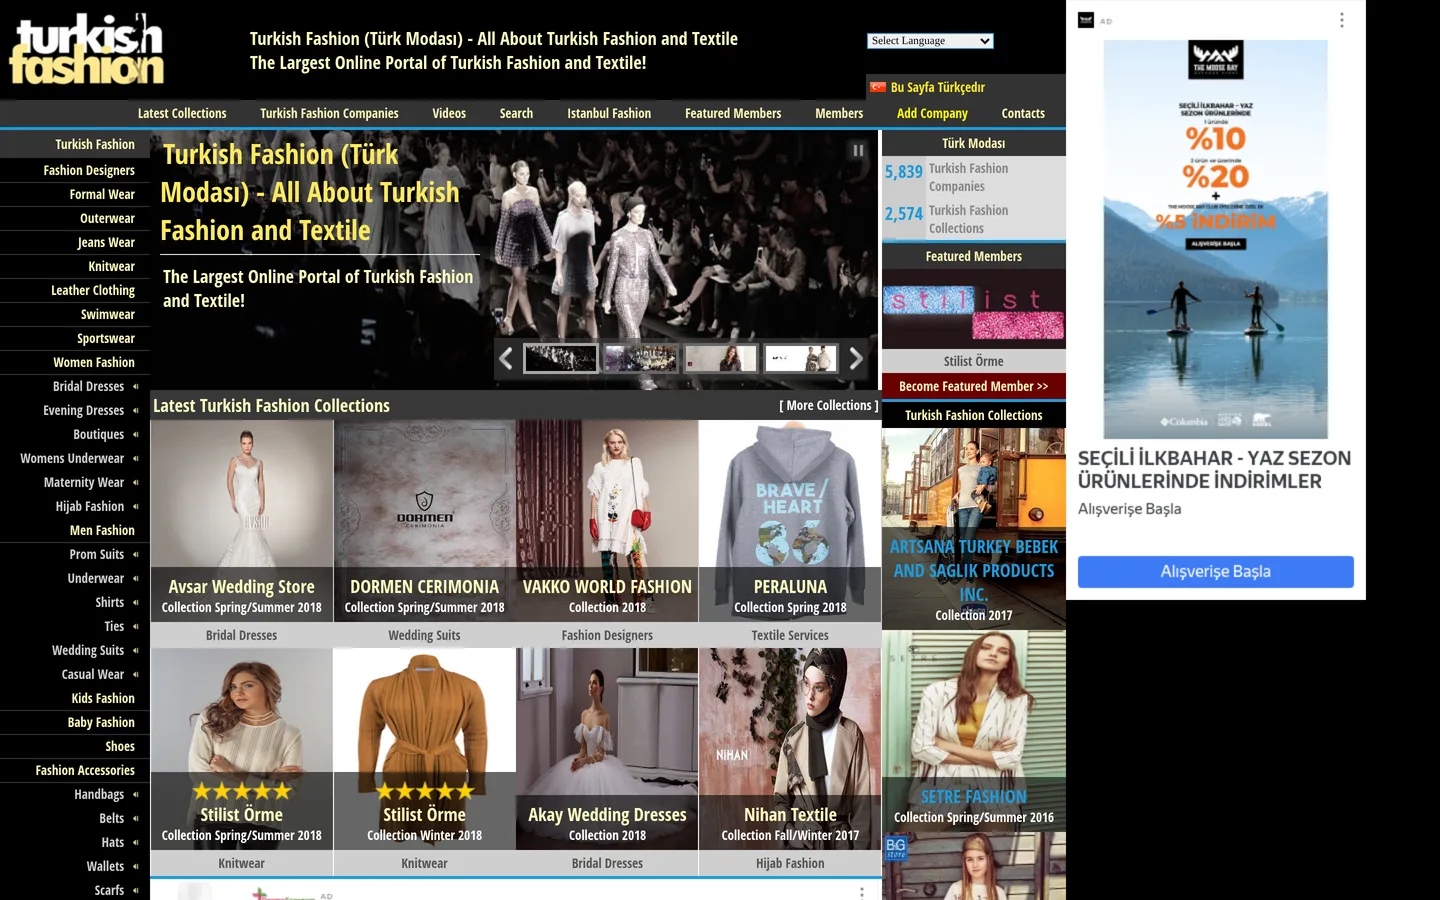The width and height of the screenshot is (1440, 900).
Task: Expand the Casual Wear submenu arrow
Action: (136, 674)
